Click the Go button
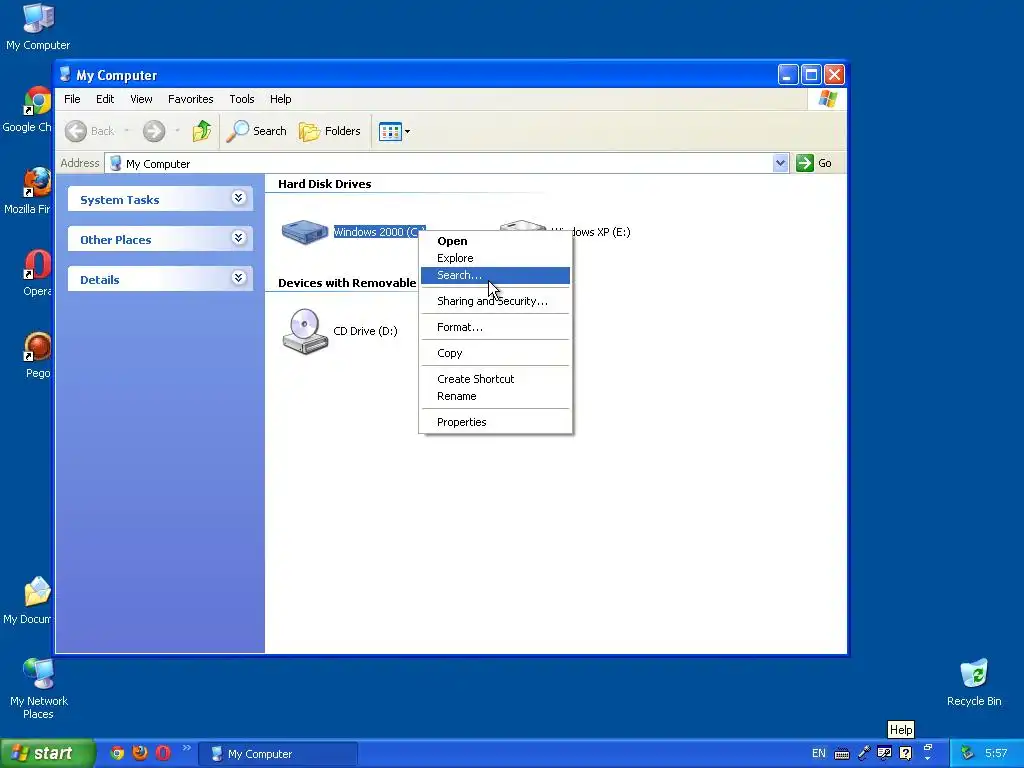This screenshot has height=768, width=1024. pyautogui.click(x=814, y=163)
